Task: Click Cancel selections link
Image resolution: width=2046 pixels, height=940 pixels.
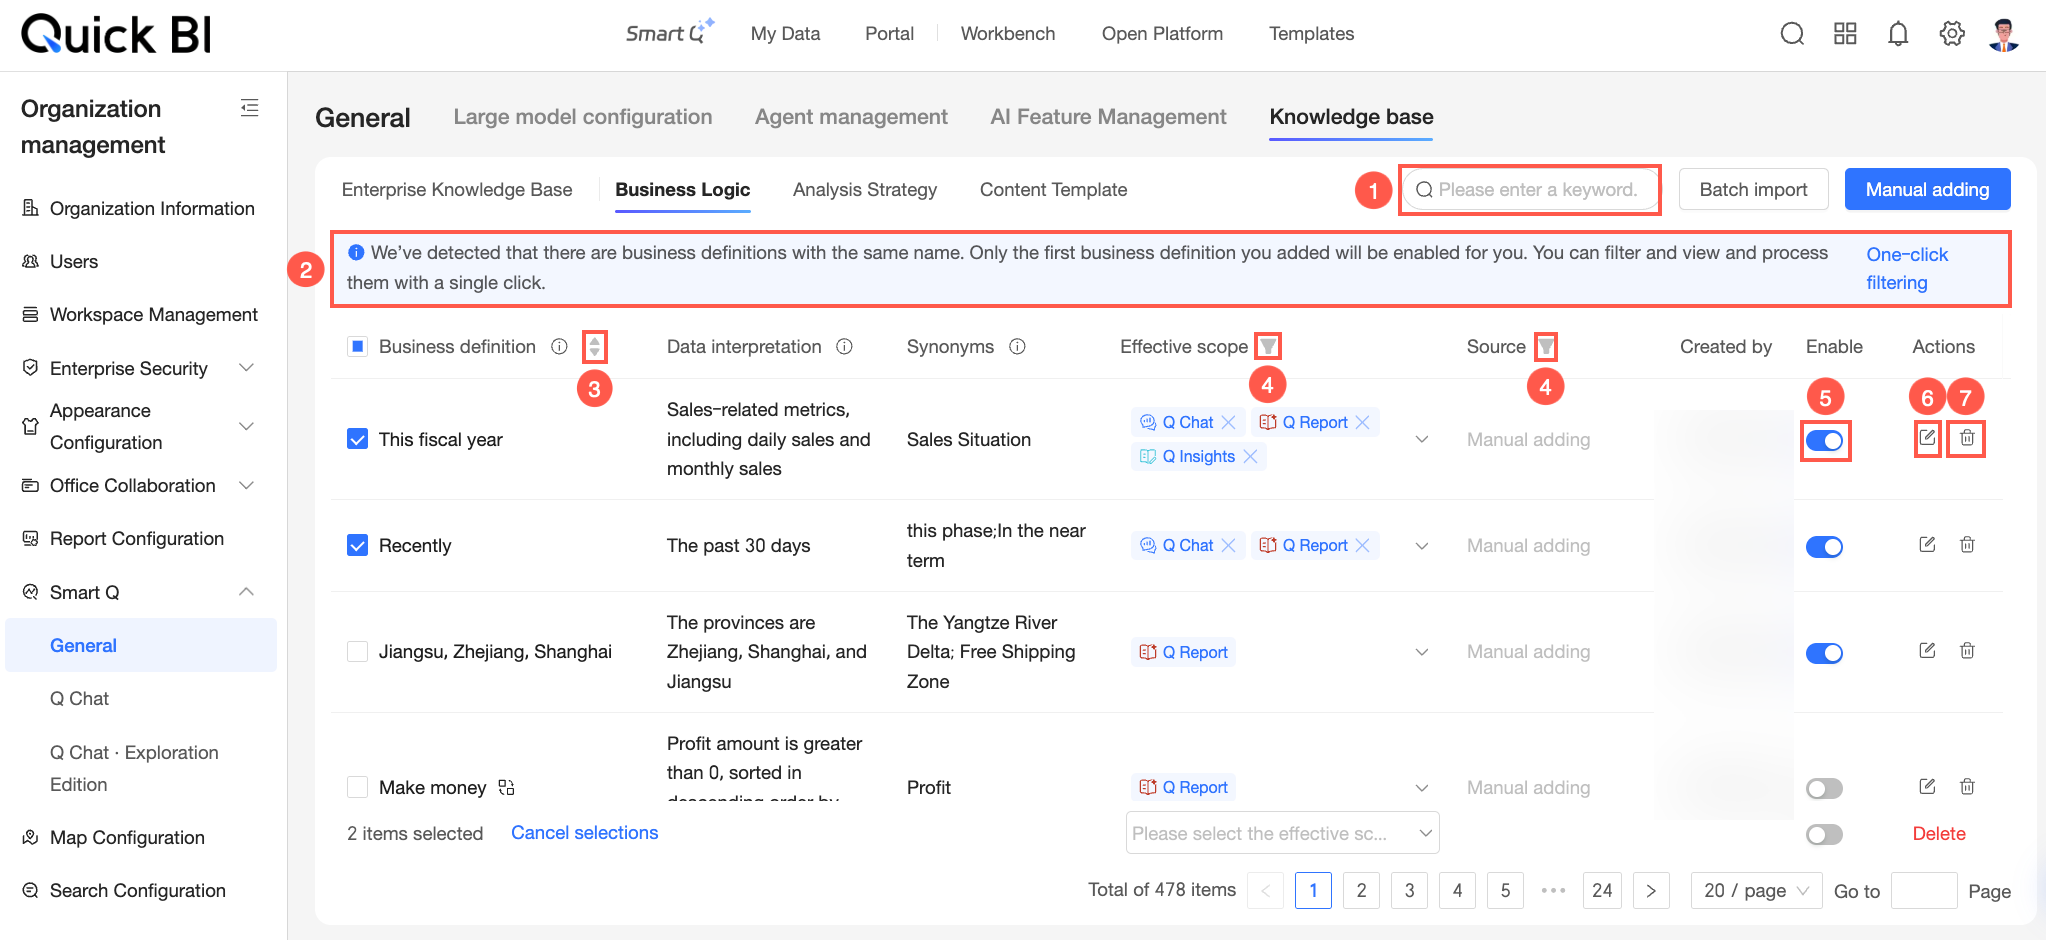Action: coord(585,833)
